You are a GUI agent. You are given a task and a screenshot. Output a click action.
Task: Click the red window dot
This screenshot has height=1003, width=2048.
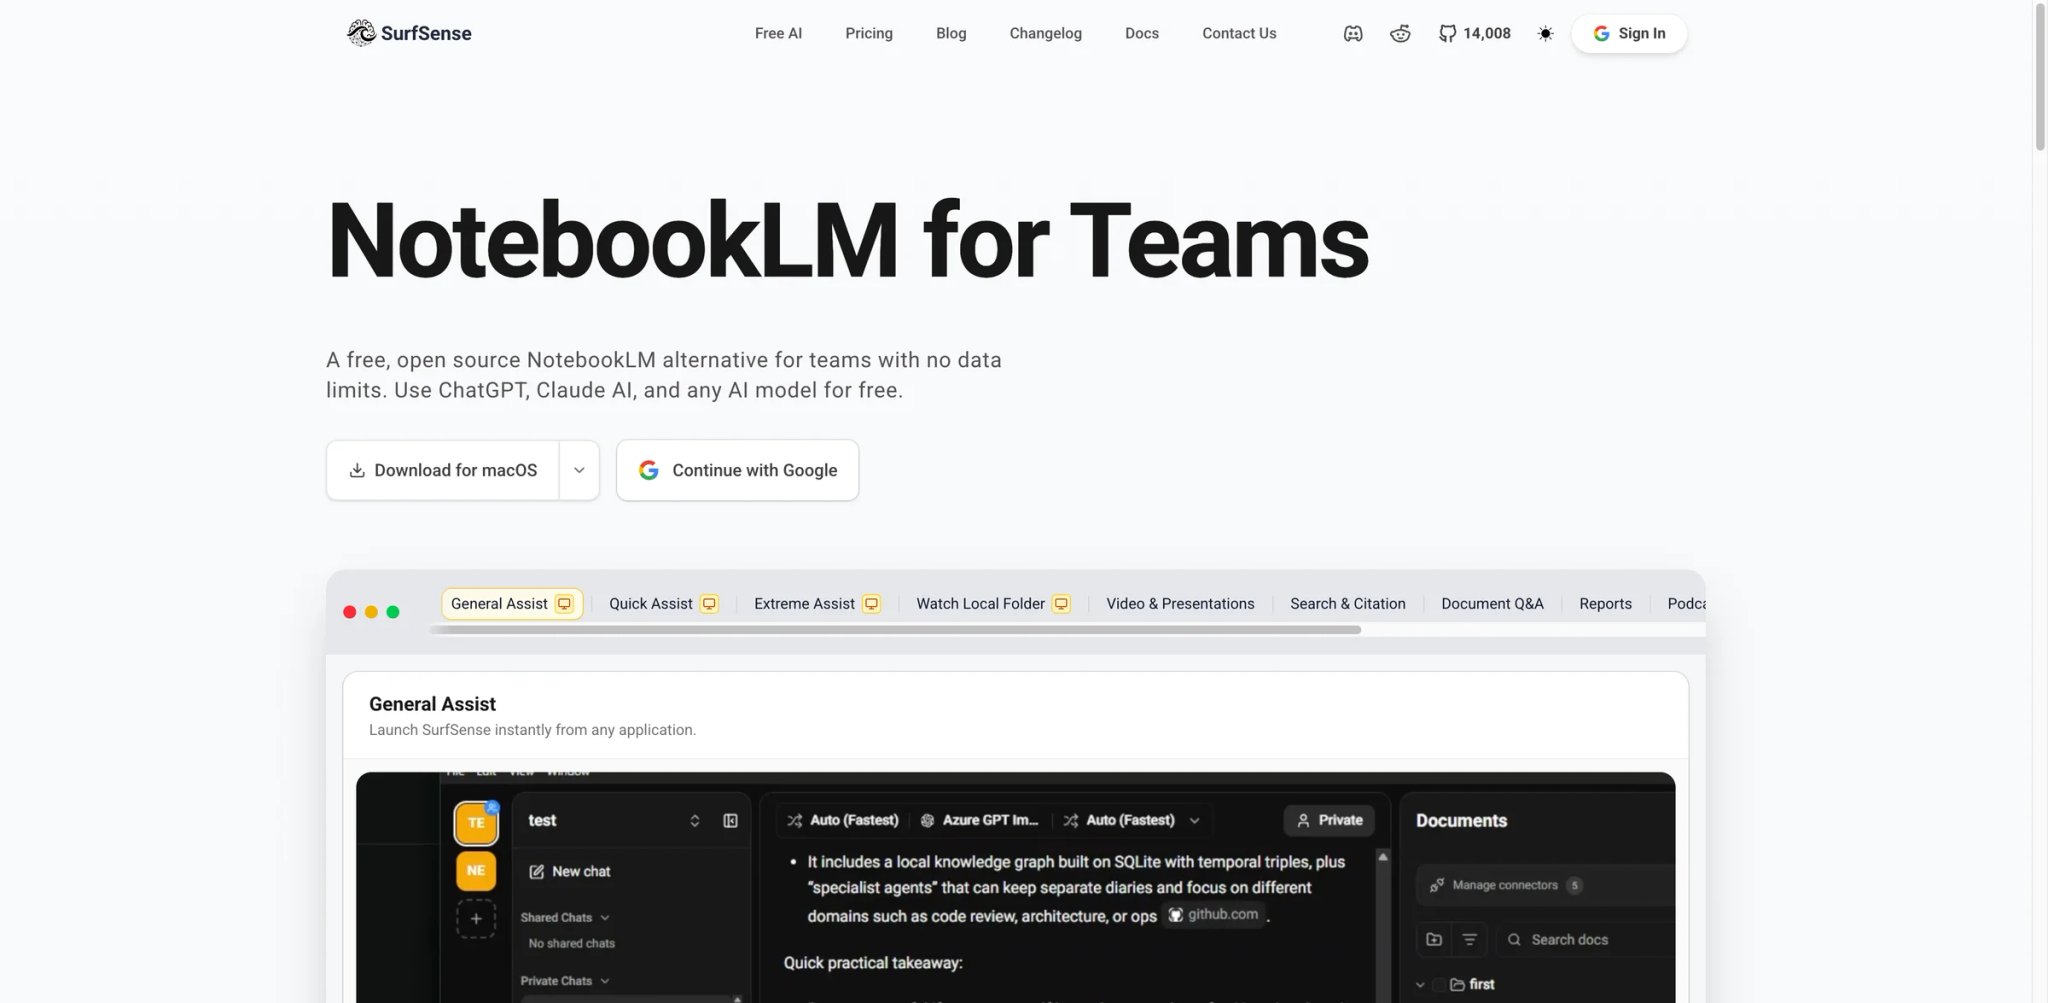click(350, 612)
